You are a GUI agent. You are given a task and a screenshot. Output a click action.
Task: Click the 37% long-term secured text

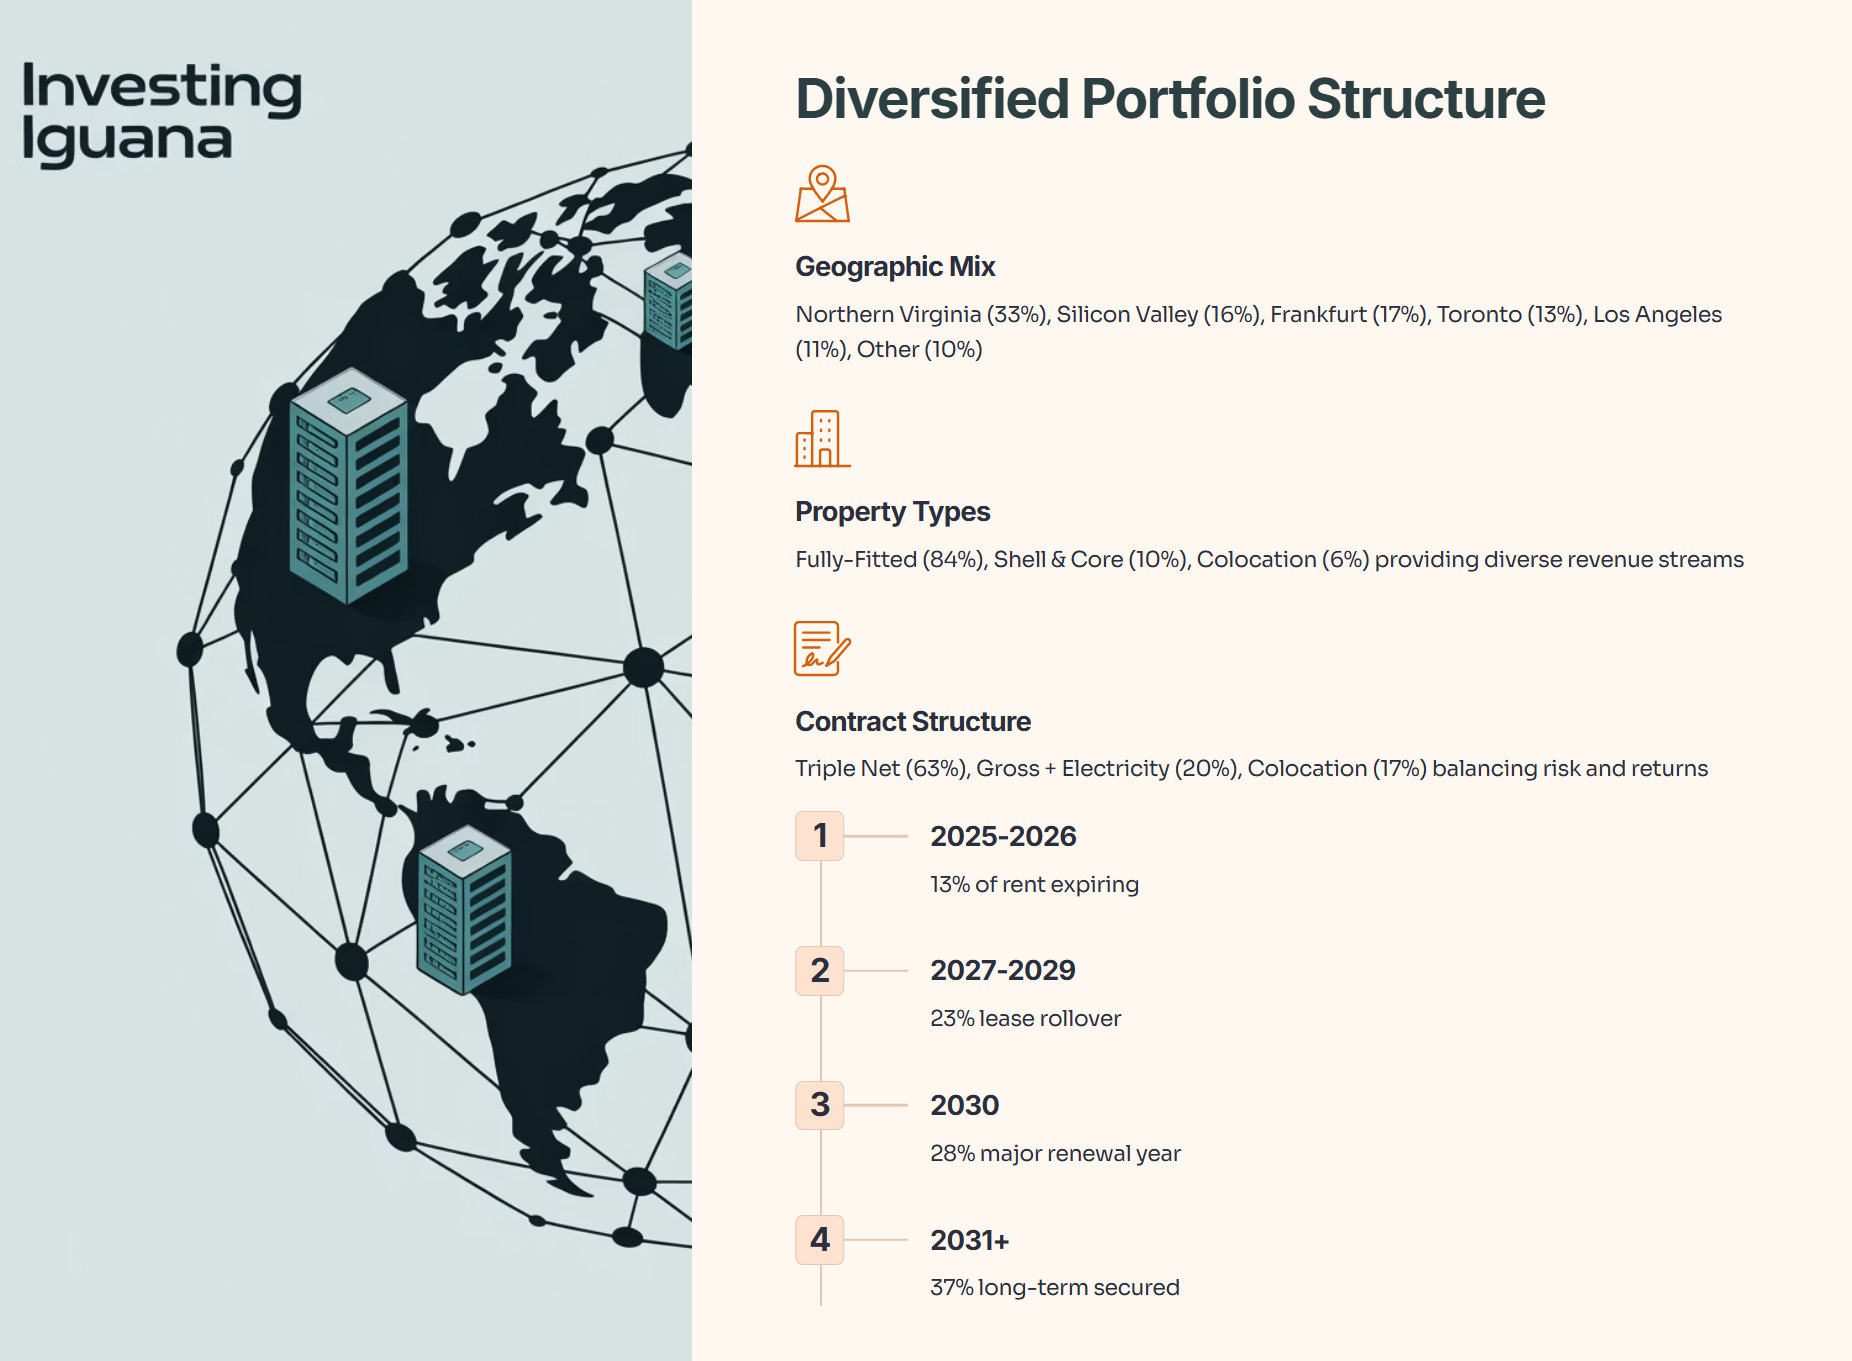point(1054,1288)
